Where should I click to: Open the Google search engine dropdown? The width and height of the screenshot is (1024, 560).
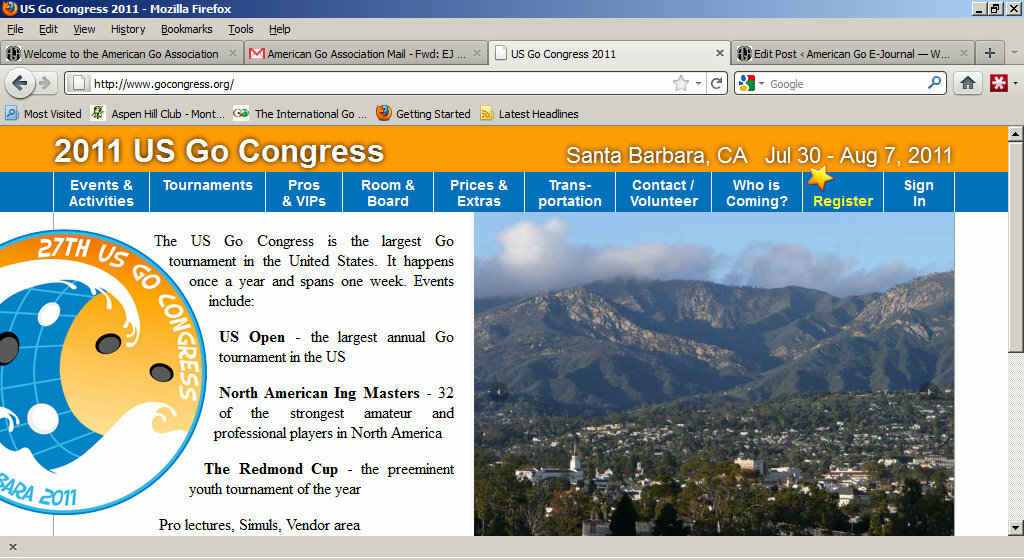click(x=751, y=84)
